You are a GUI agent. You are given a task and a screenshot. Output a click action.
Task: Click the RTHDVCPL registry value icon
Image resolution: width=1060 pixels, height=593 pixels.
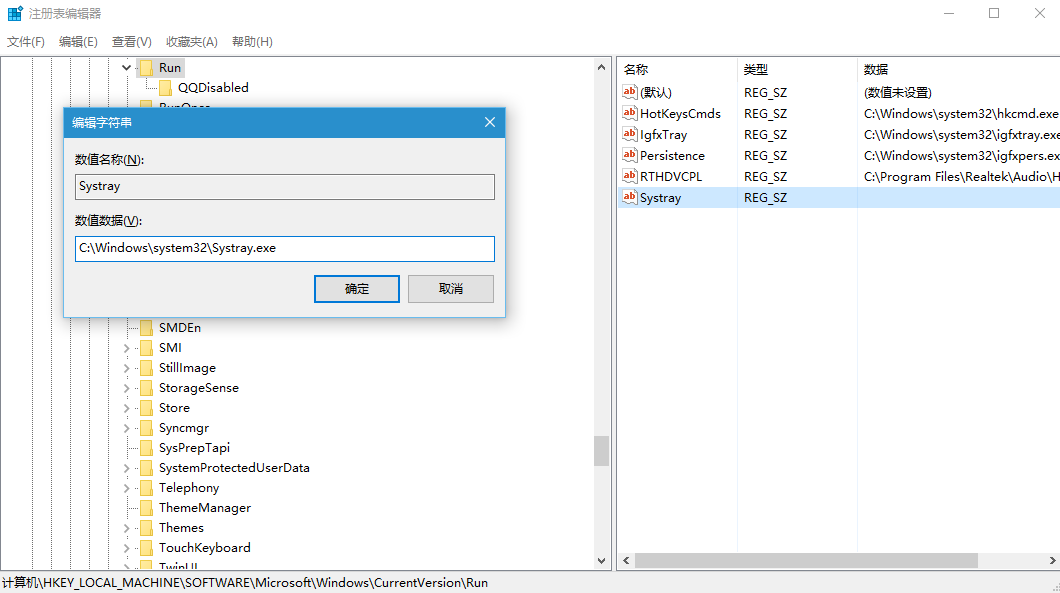click(x=630, y=176)
